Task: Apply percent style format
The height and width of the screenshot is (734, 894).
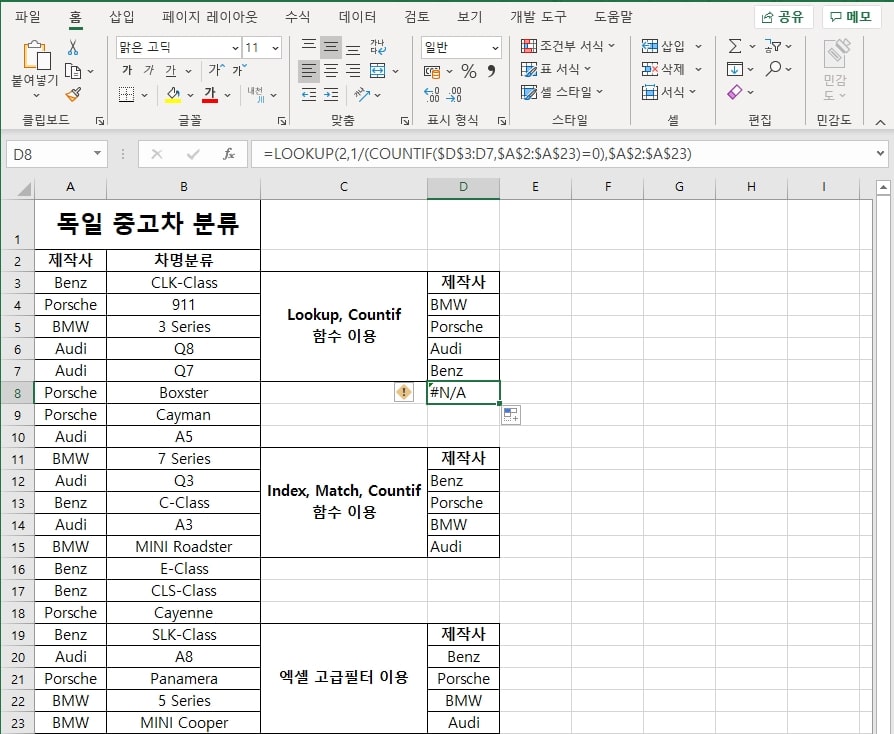Action: (469, 71)
